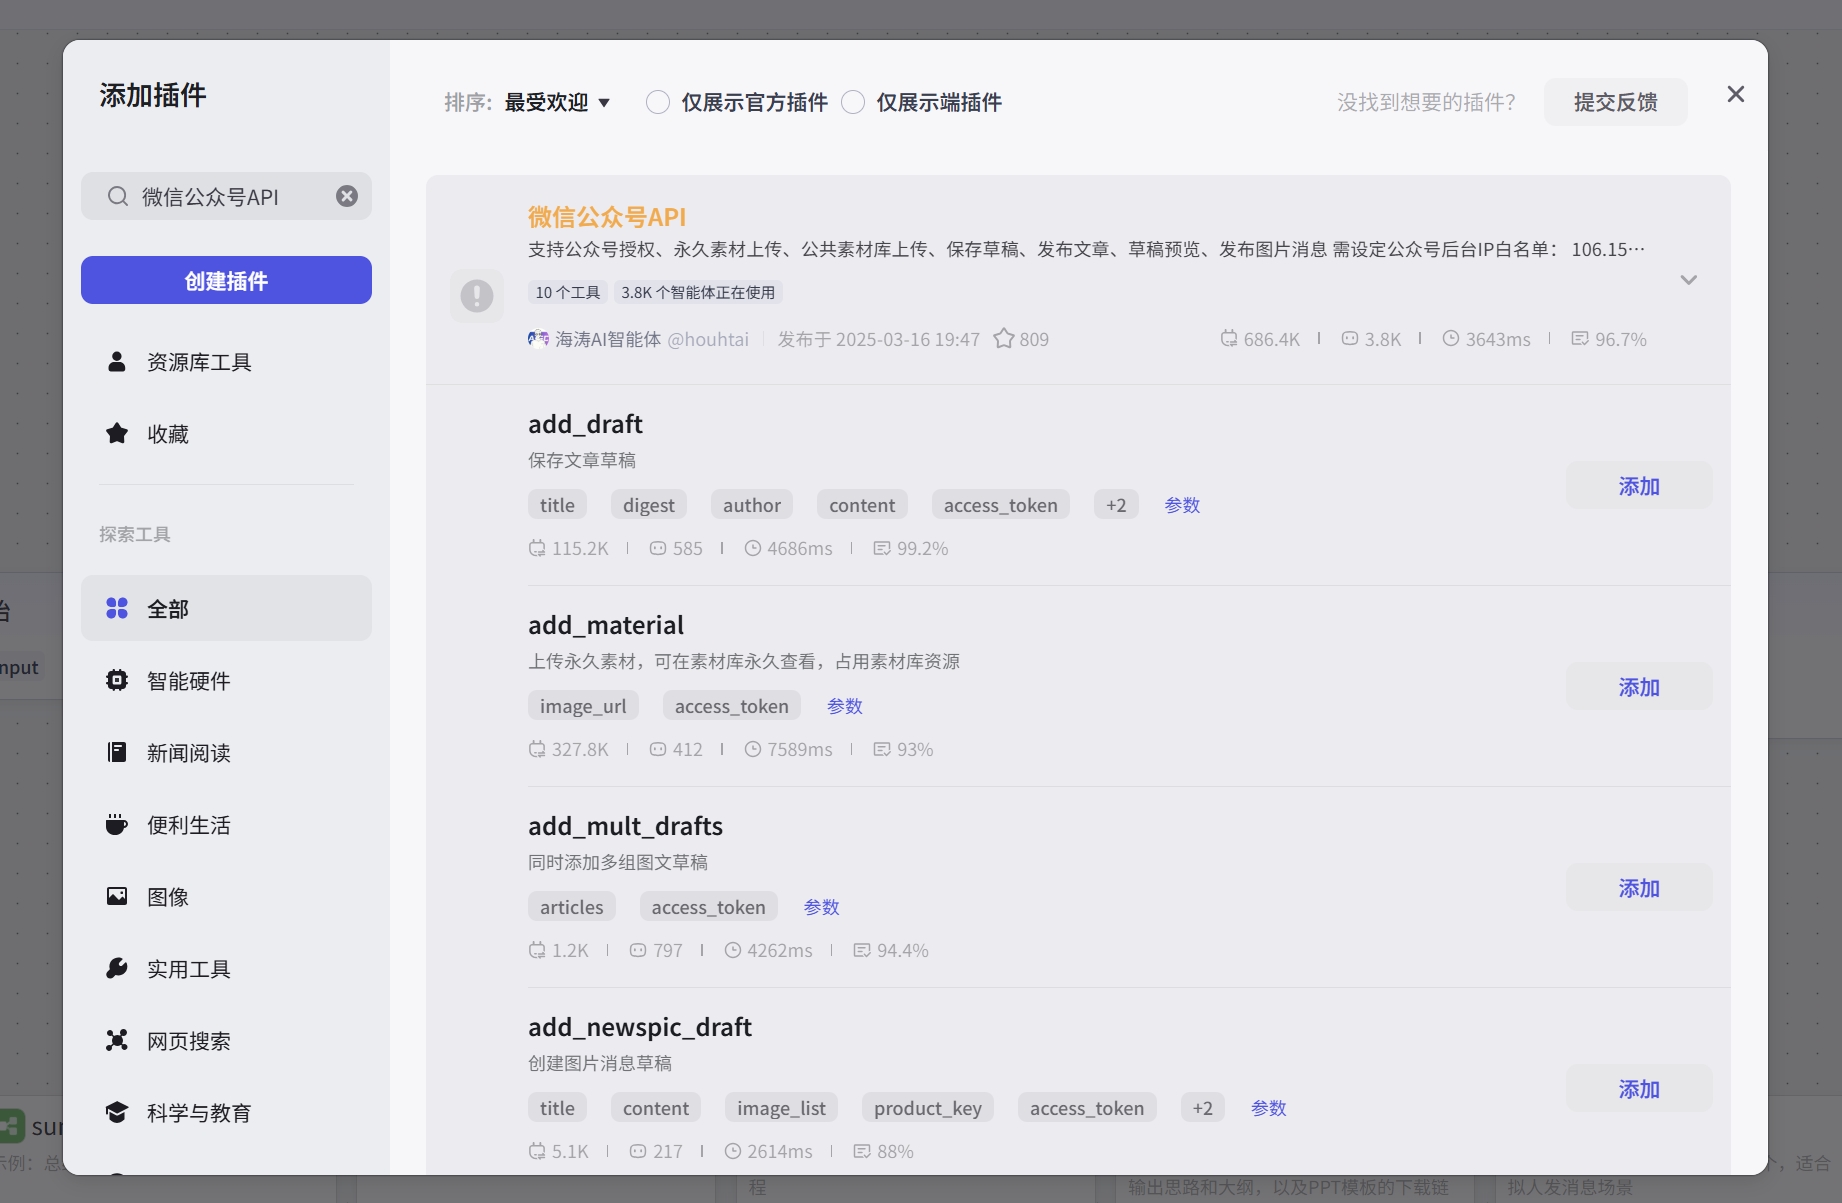Focus the plugin search input field

coord(226,196)
